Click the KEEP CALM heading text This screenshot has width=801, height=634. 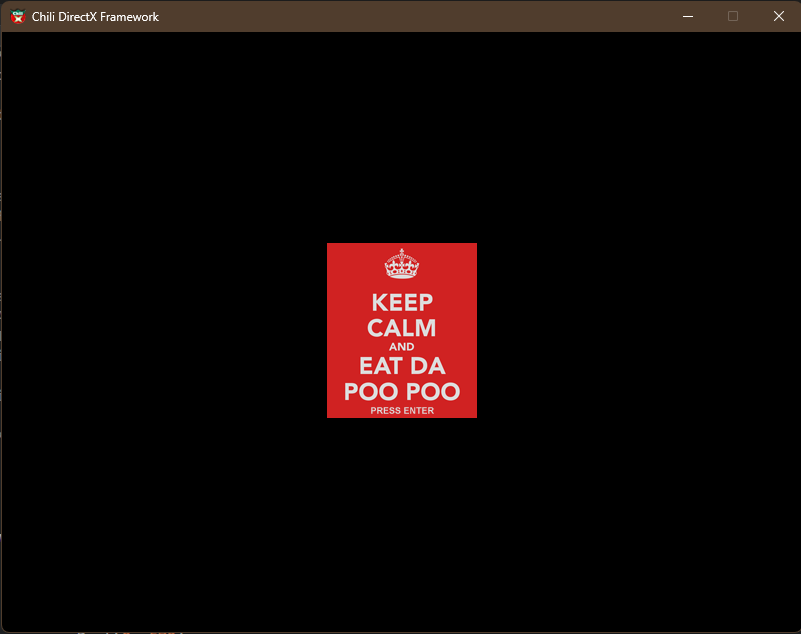click(401, 302)
